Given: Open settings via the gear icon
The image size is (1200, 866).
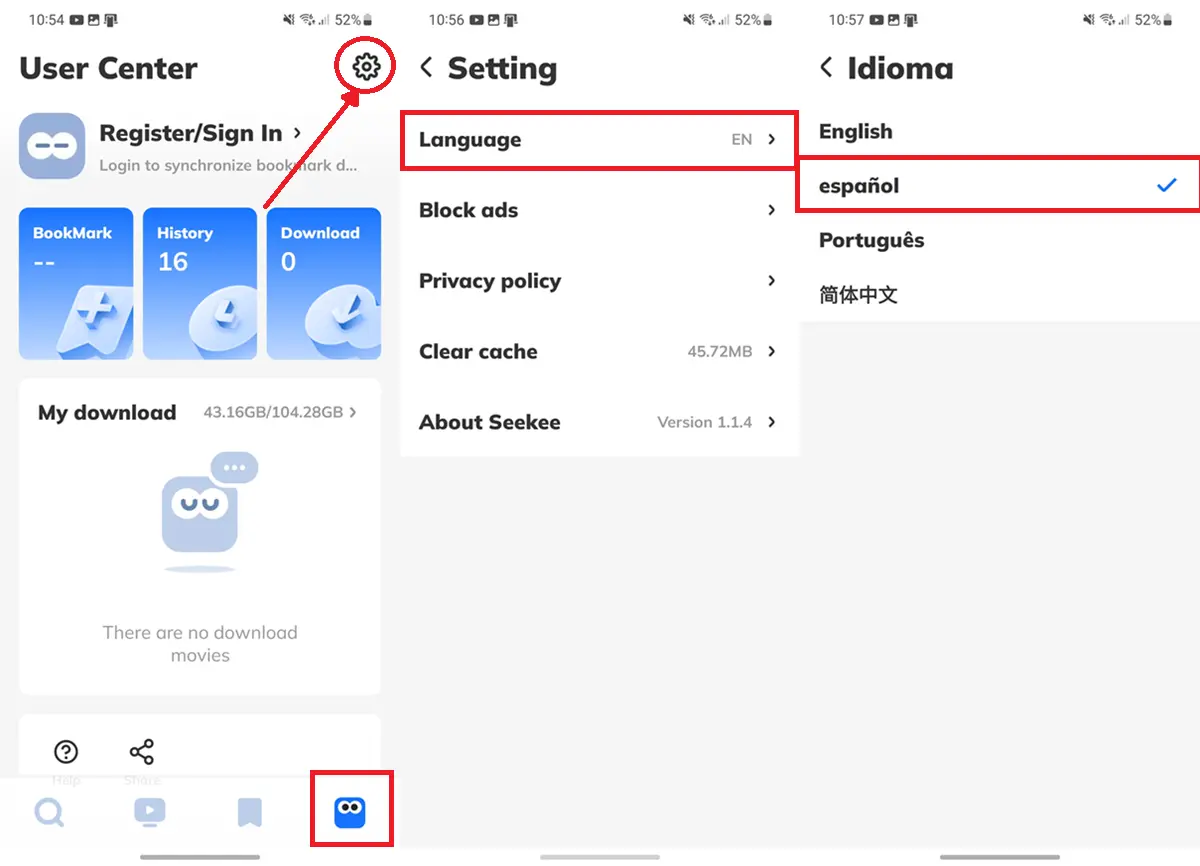Looking at the screenshot, I should point(367,67).
